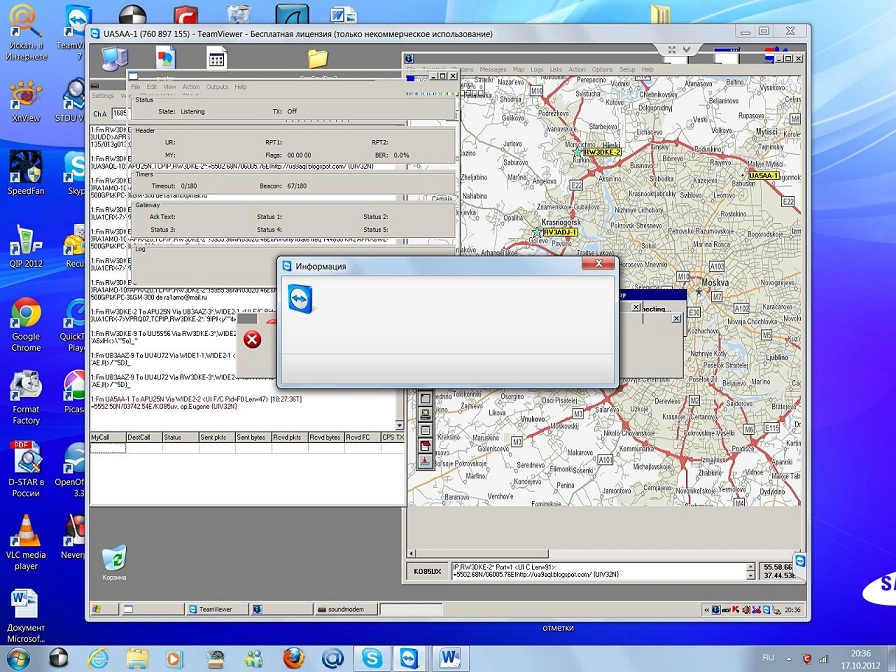Image resolution: width=896 pixels, height=672 pixels.
Task: Open the Outputs menu in the status window
Action: pos(217,87)
